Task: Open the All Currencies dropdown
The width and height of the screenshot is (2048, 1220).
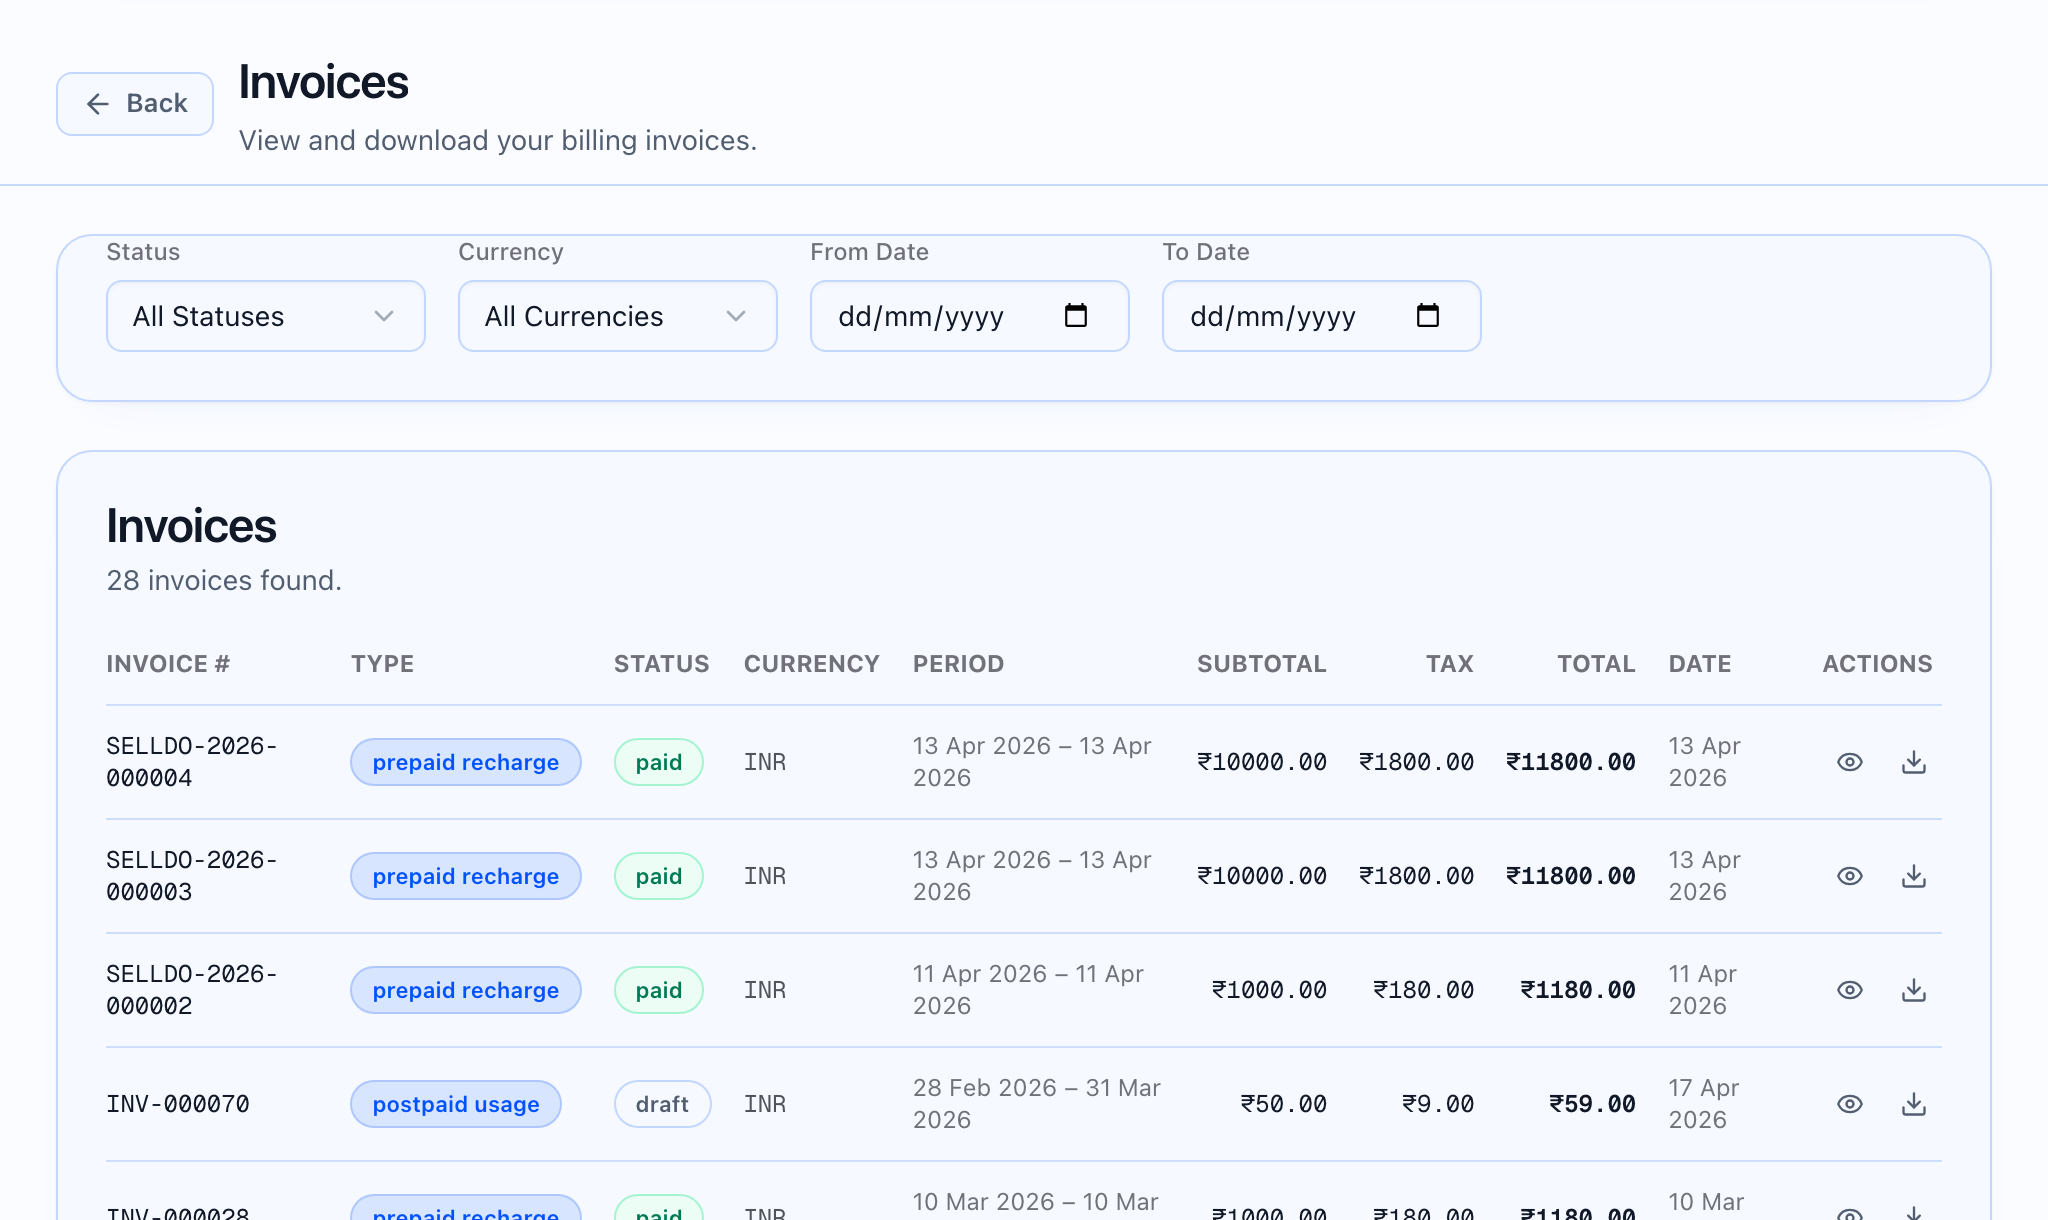Action: pyautogui.click(x=618, y=316)
